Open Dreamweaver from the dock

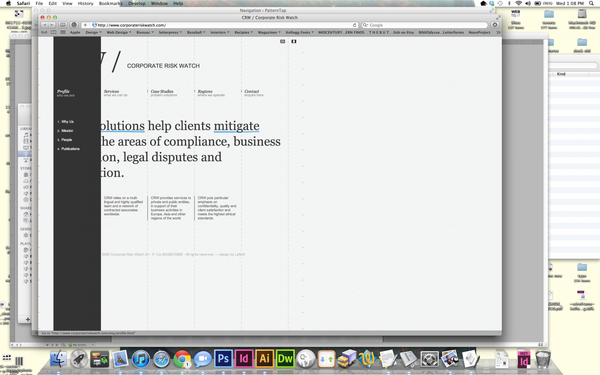click(285, 359)
